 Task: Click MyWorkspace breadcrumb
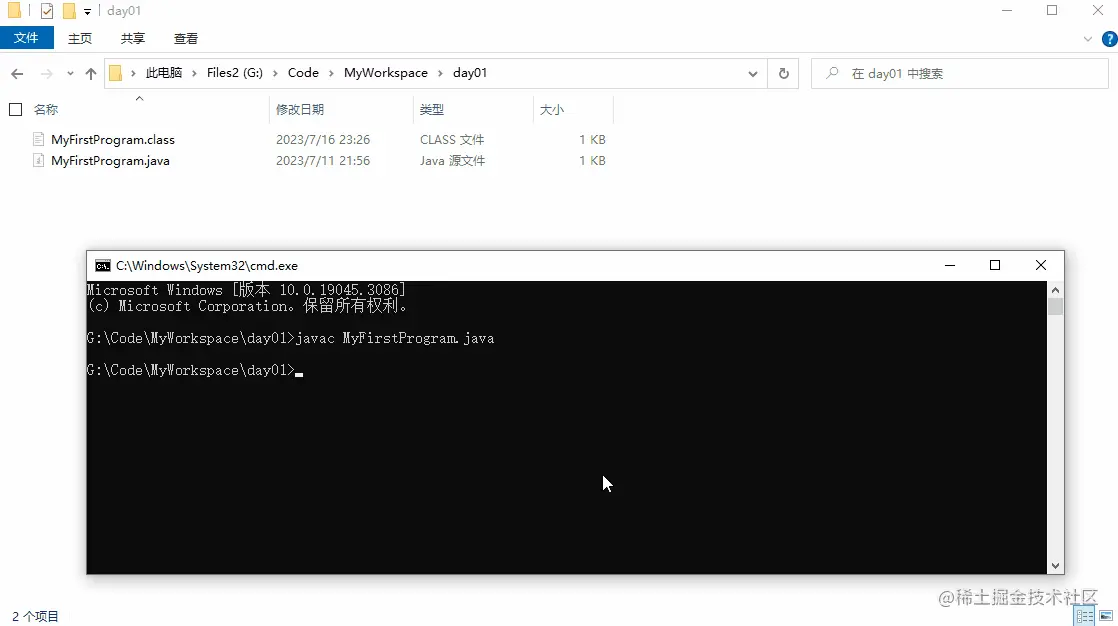click(386, 73)
